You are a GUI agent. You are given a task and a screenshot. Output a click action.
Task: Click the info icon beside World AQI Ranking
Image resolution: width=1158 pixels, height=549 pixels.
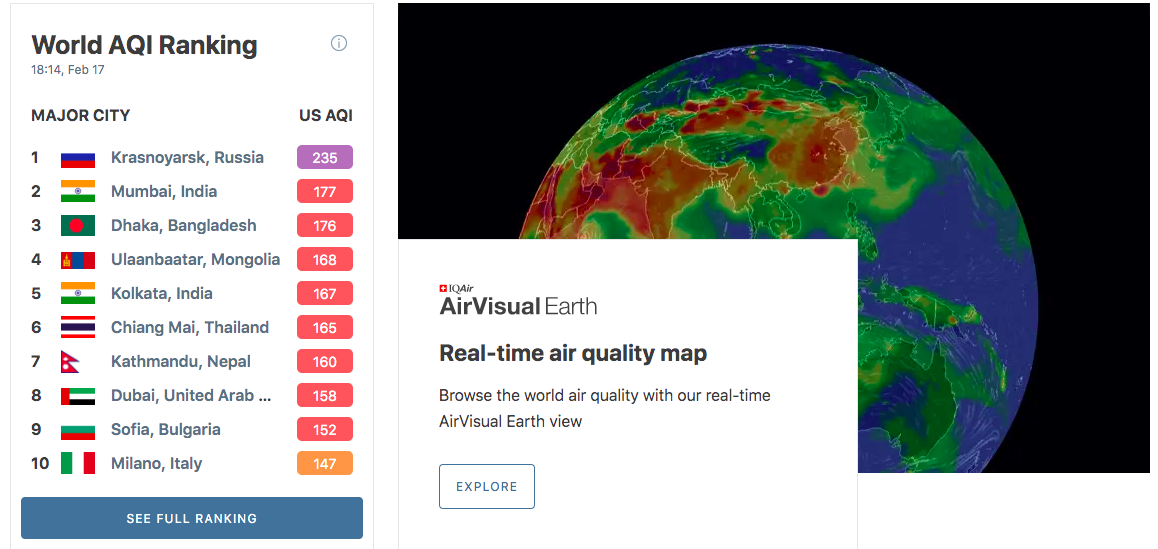click(x=338, y=43)
